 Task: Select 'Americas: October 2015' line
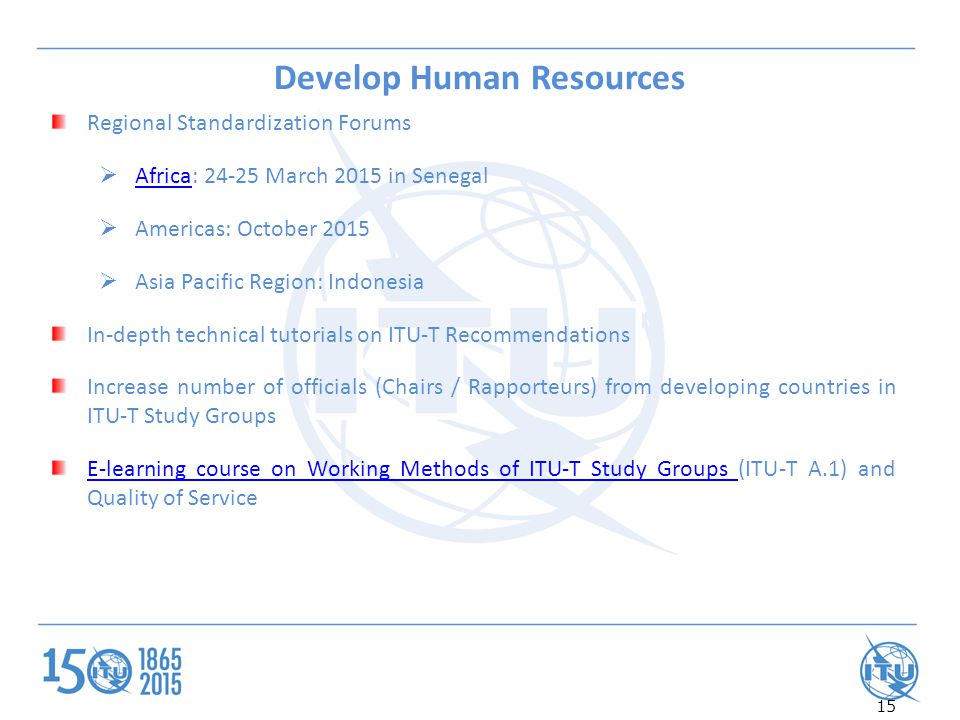252,229
